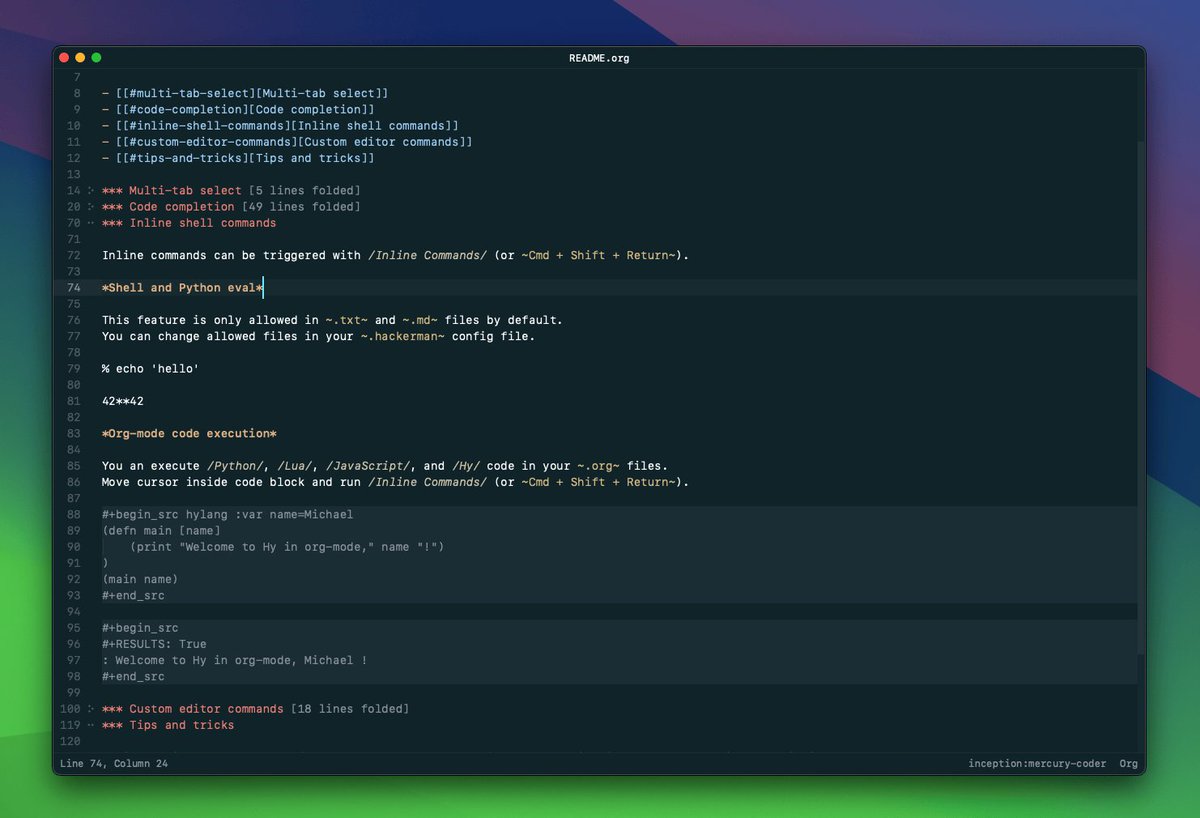Click the Inline shell commands heading text
Viewport: 1200px width, 818px height.
(203, 223)
